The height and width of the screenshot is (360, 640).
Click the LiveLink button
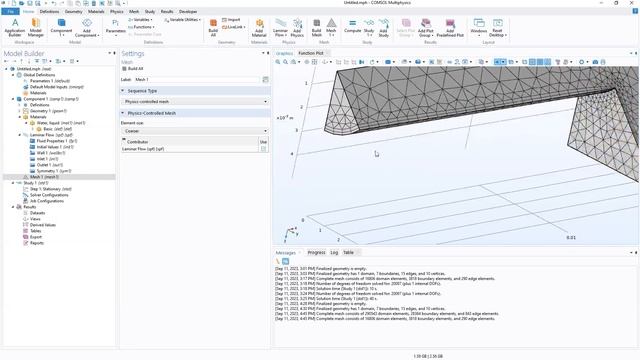click(233, 27)
